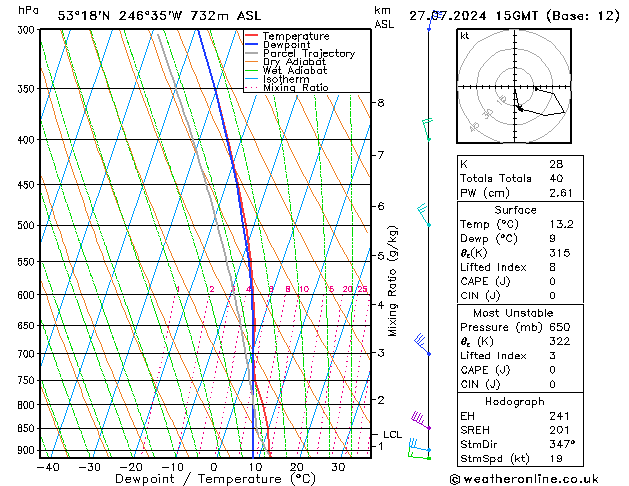Screen dimensions: 629x486
Task: Click the kt label in hodograph
Action: coord(465,36)
